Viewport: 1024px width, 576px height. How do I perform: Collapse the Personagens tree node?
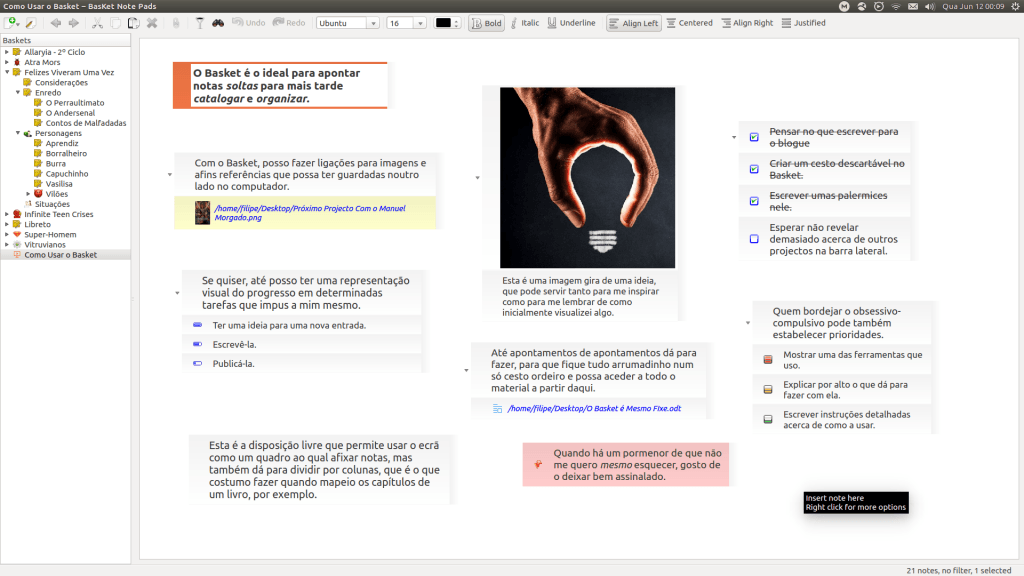pos(18,133)
